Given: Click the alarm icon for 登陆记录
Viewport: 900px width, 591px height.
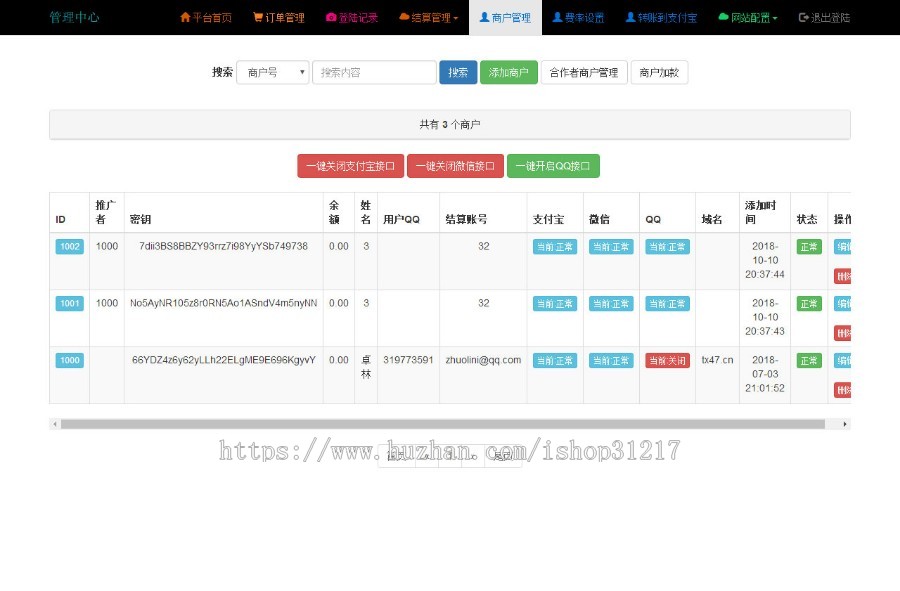Looking at the screenshot, I should [330, 17].
